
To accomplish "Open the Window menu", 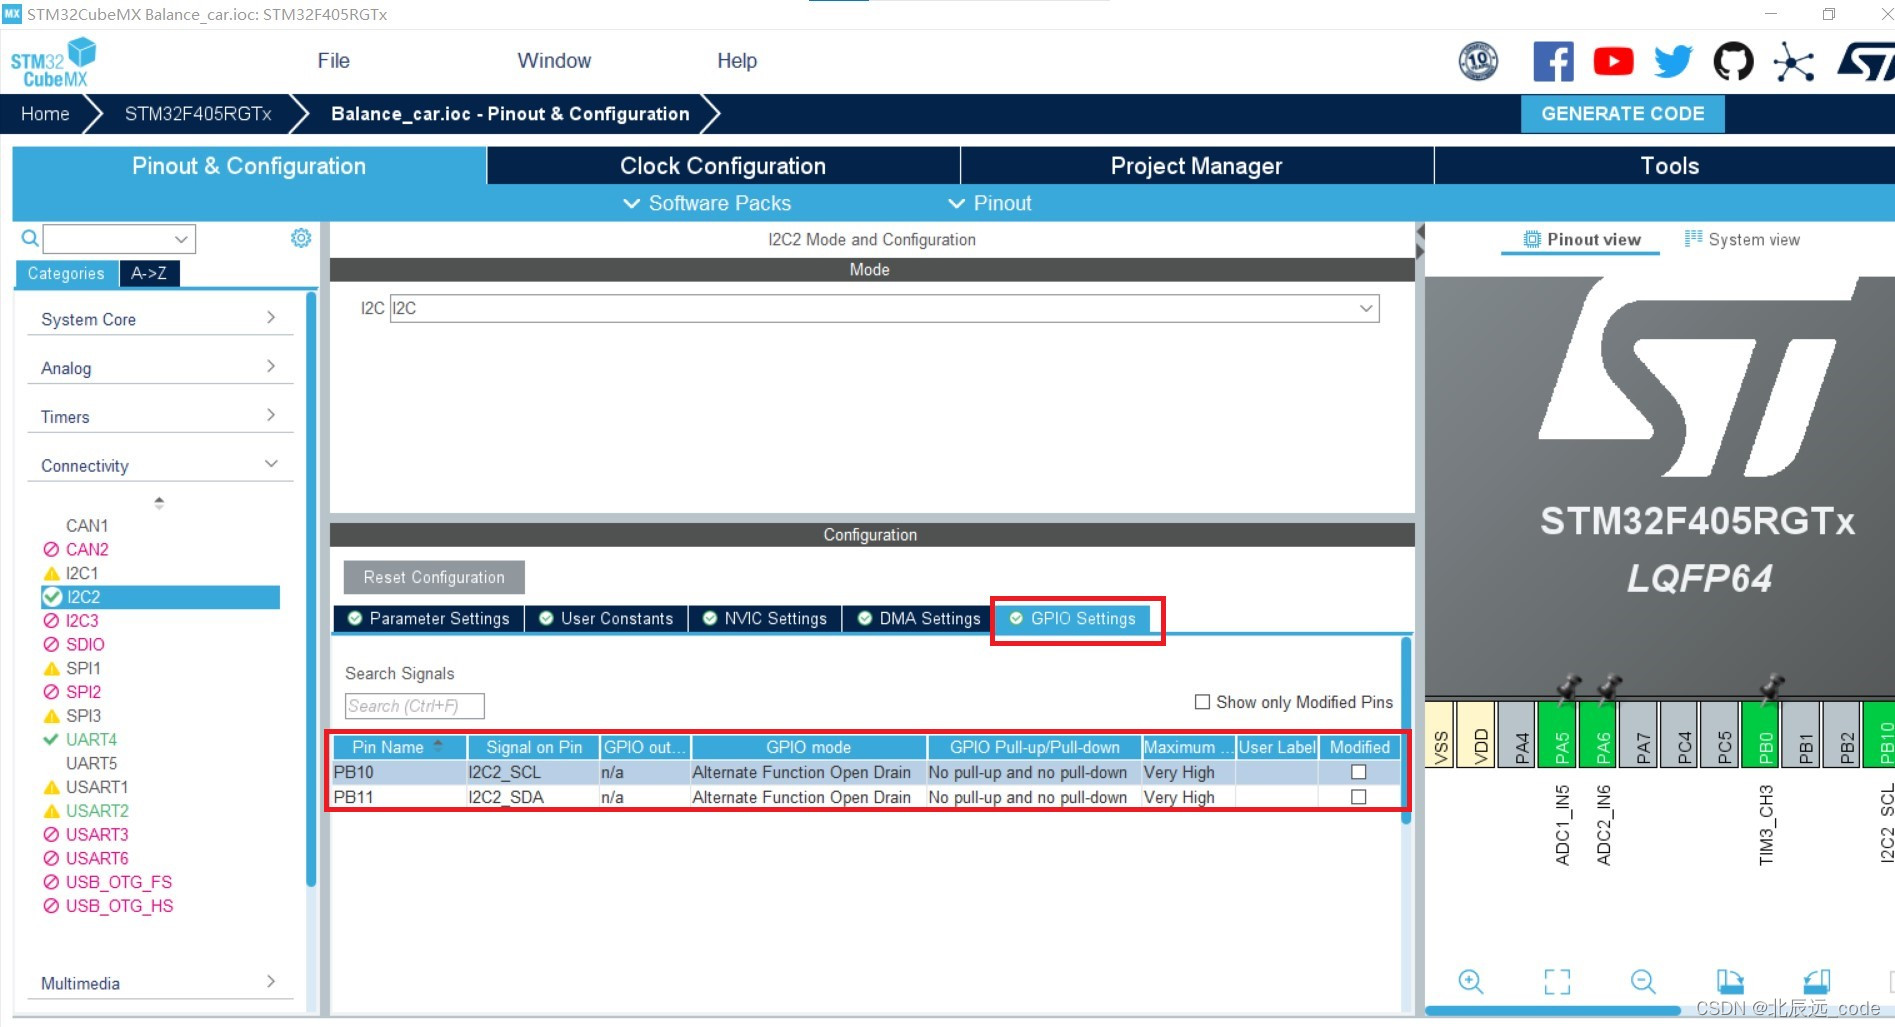I will 554,61.
